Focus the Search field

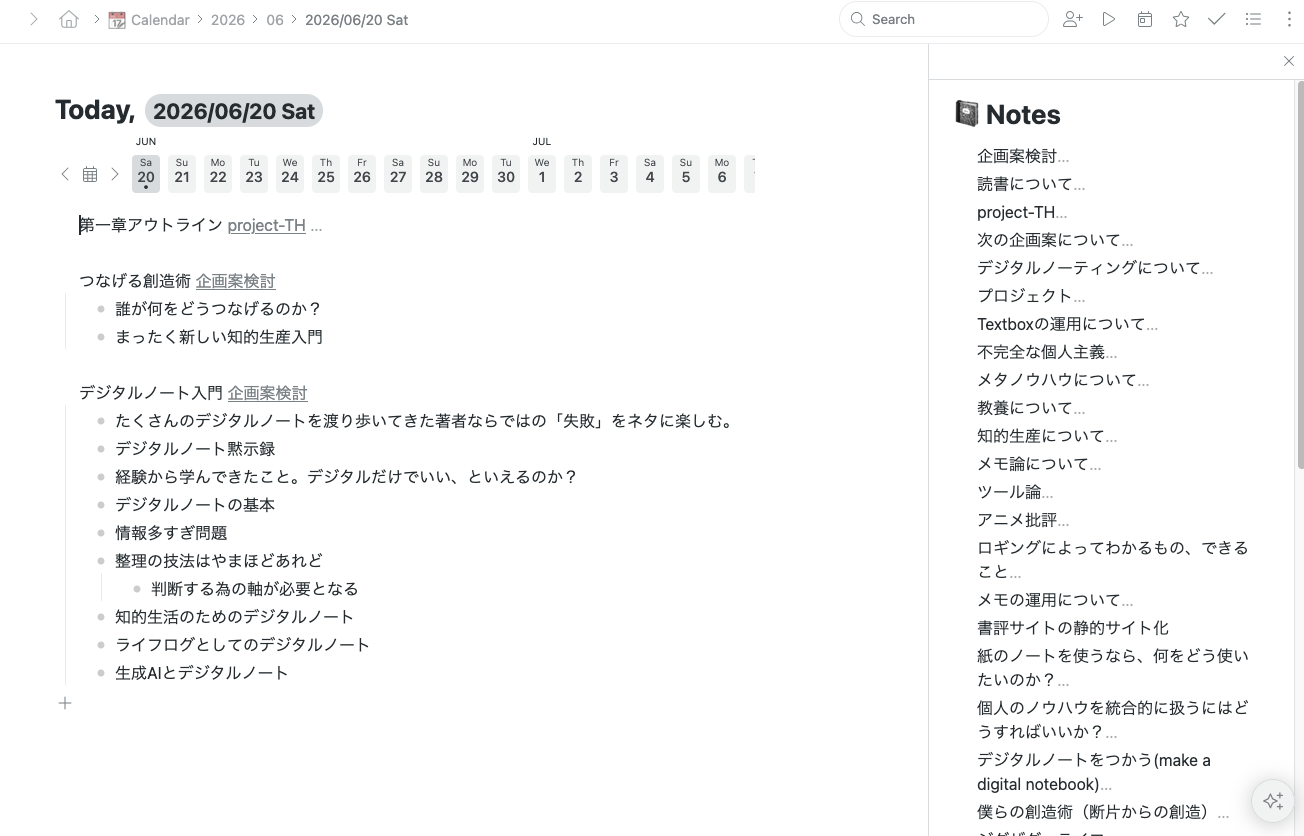point(943,19)
